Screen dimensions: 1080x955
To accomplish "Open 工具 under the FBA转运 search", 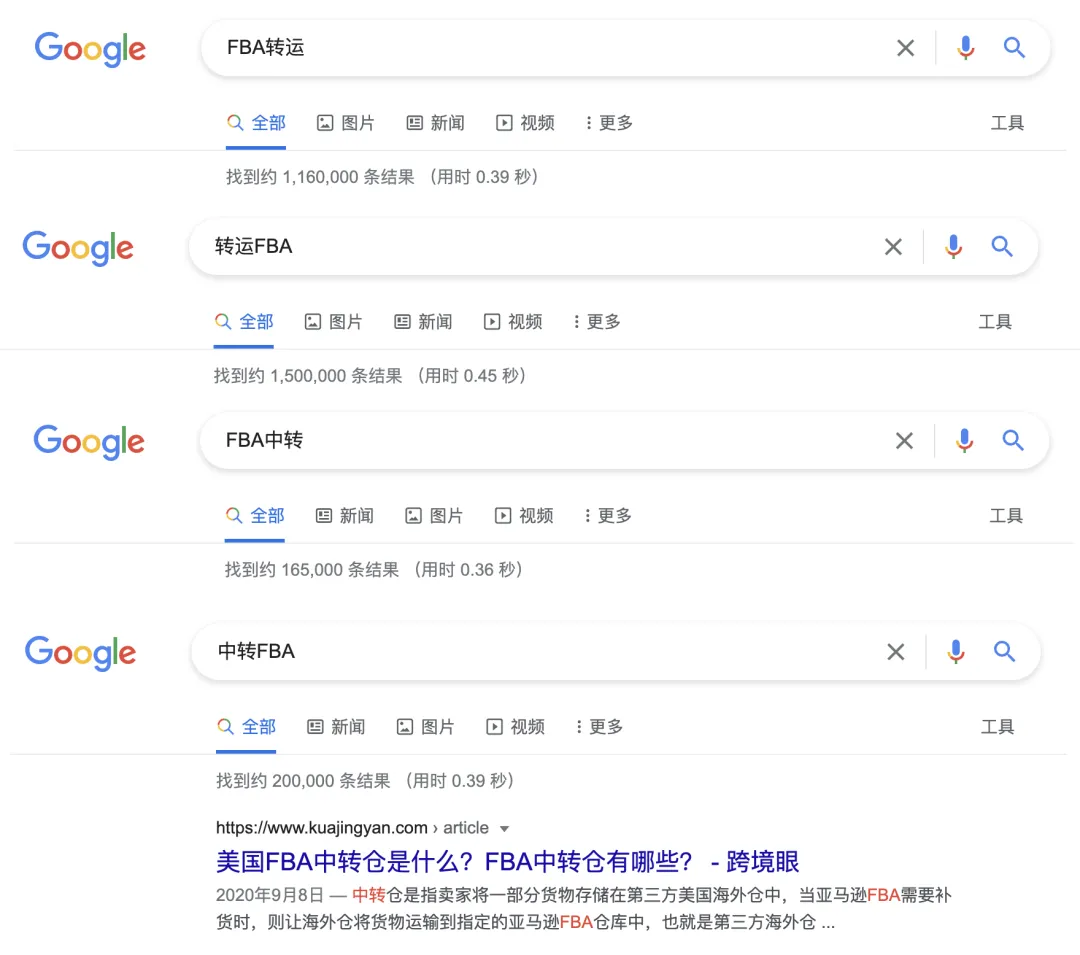I will (1007, 123).
